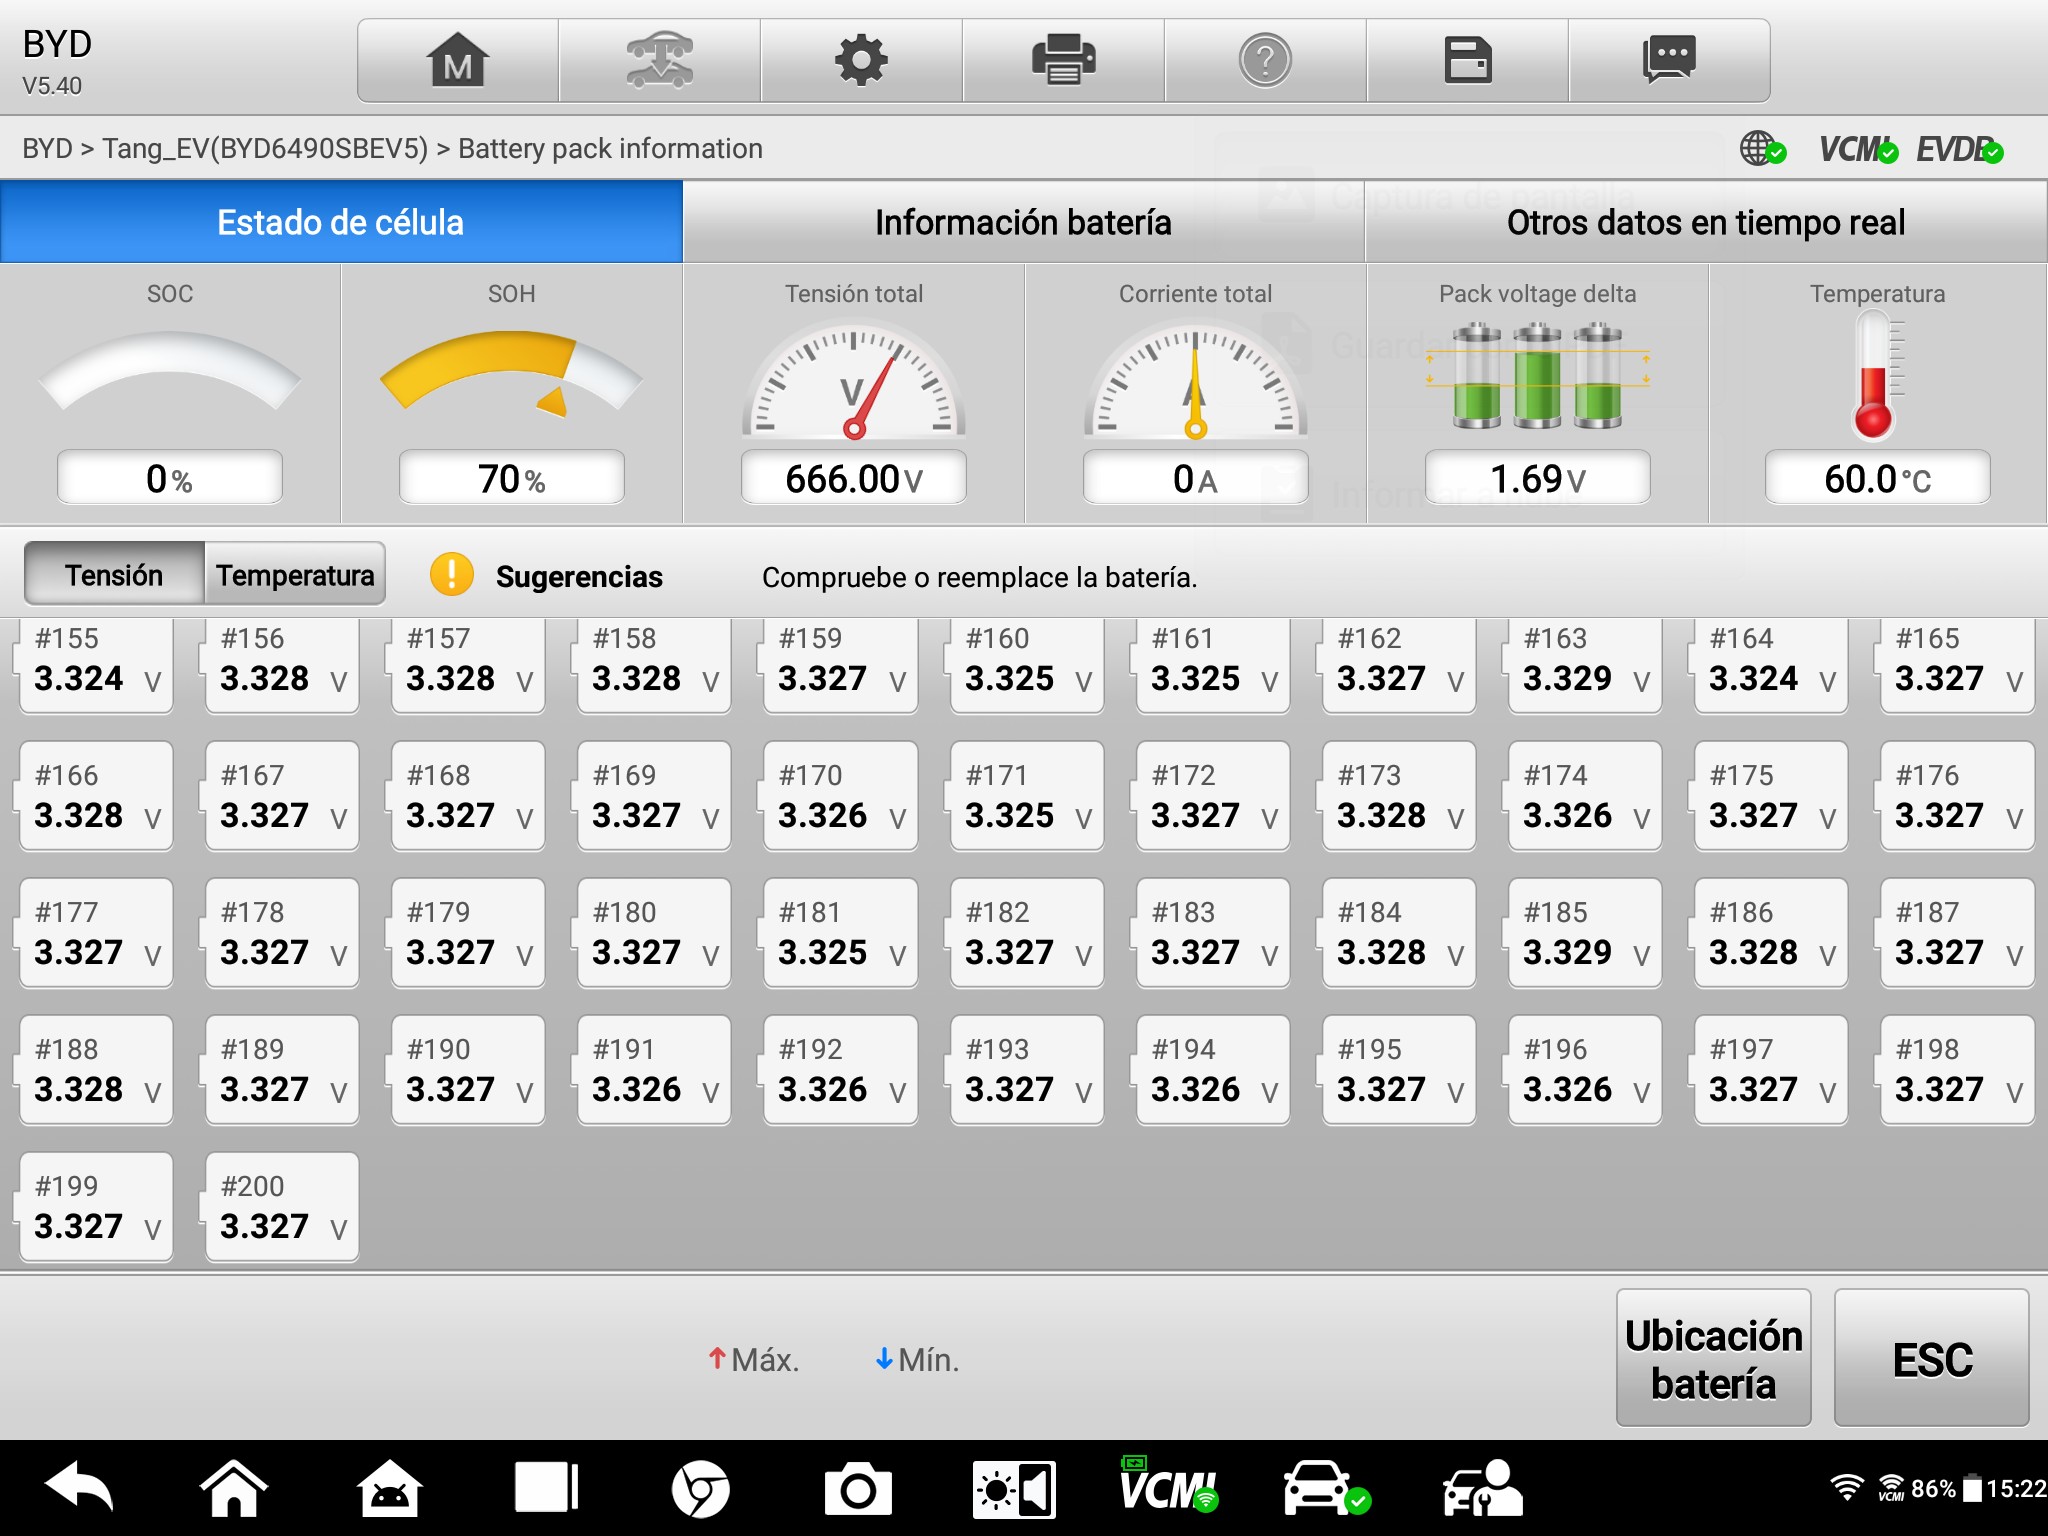Open the message feedback icon
Viewport: 2048px width, 1536px height.
tap(1669, 61)
